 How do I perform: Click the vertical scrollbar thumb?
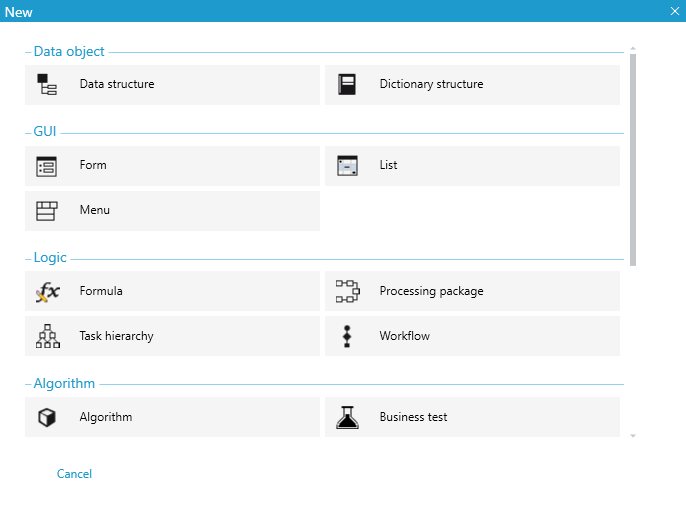pos(633,160)
